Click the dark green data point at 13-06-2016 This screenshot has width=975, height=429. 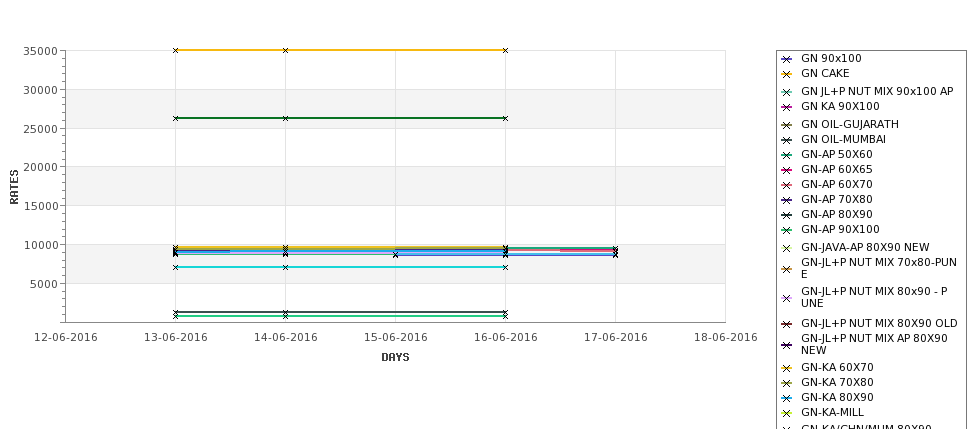tap(175, 118)
